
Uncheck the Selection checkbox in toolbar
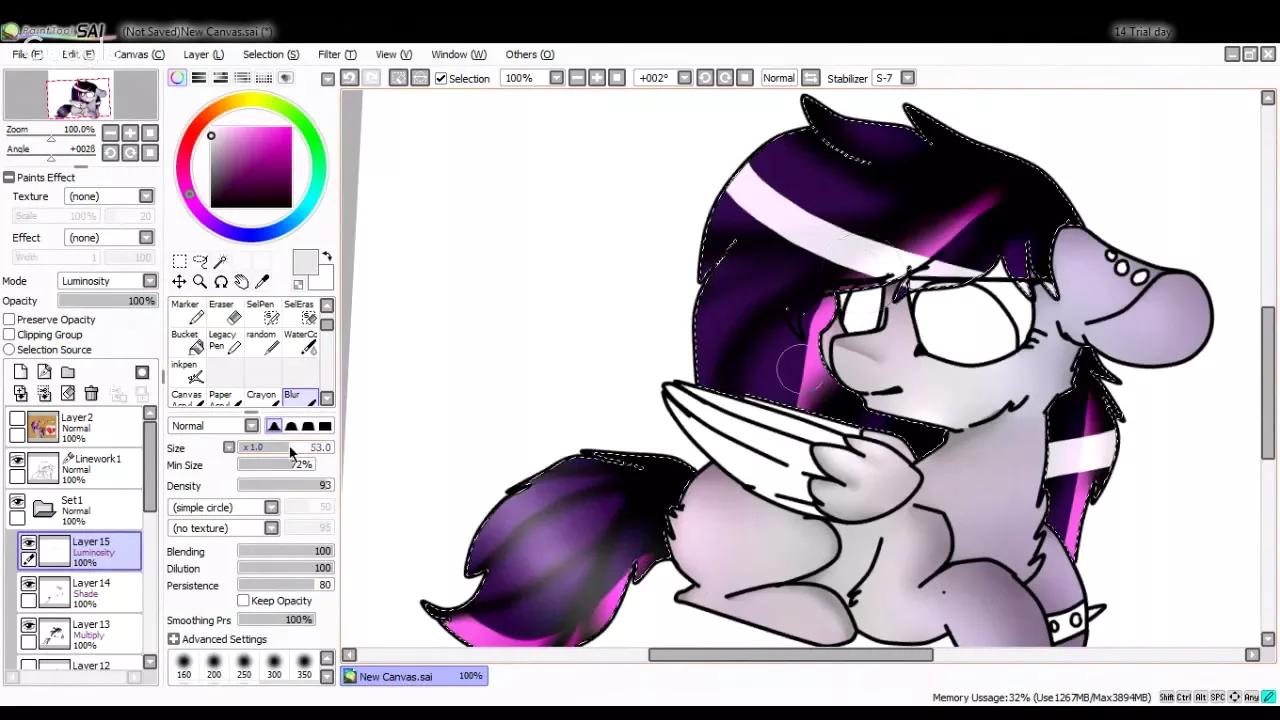tap(441, 78)
